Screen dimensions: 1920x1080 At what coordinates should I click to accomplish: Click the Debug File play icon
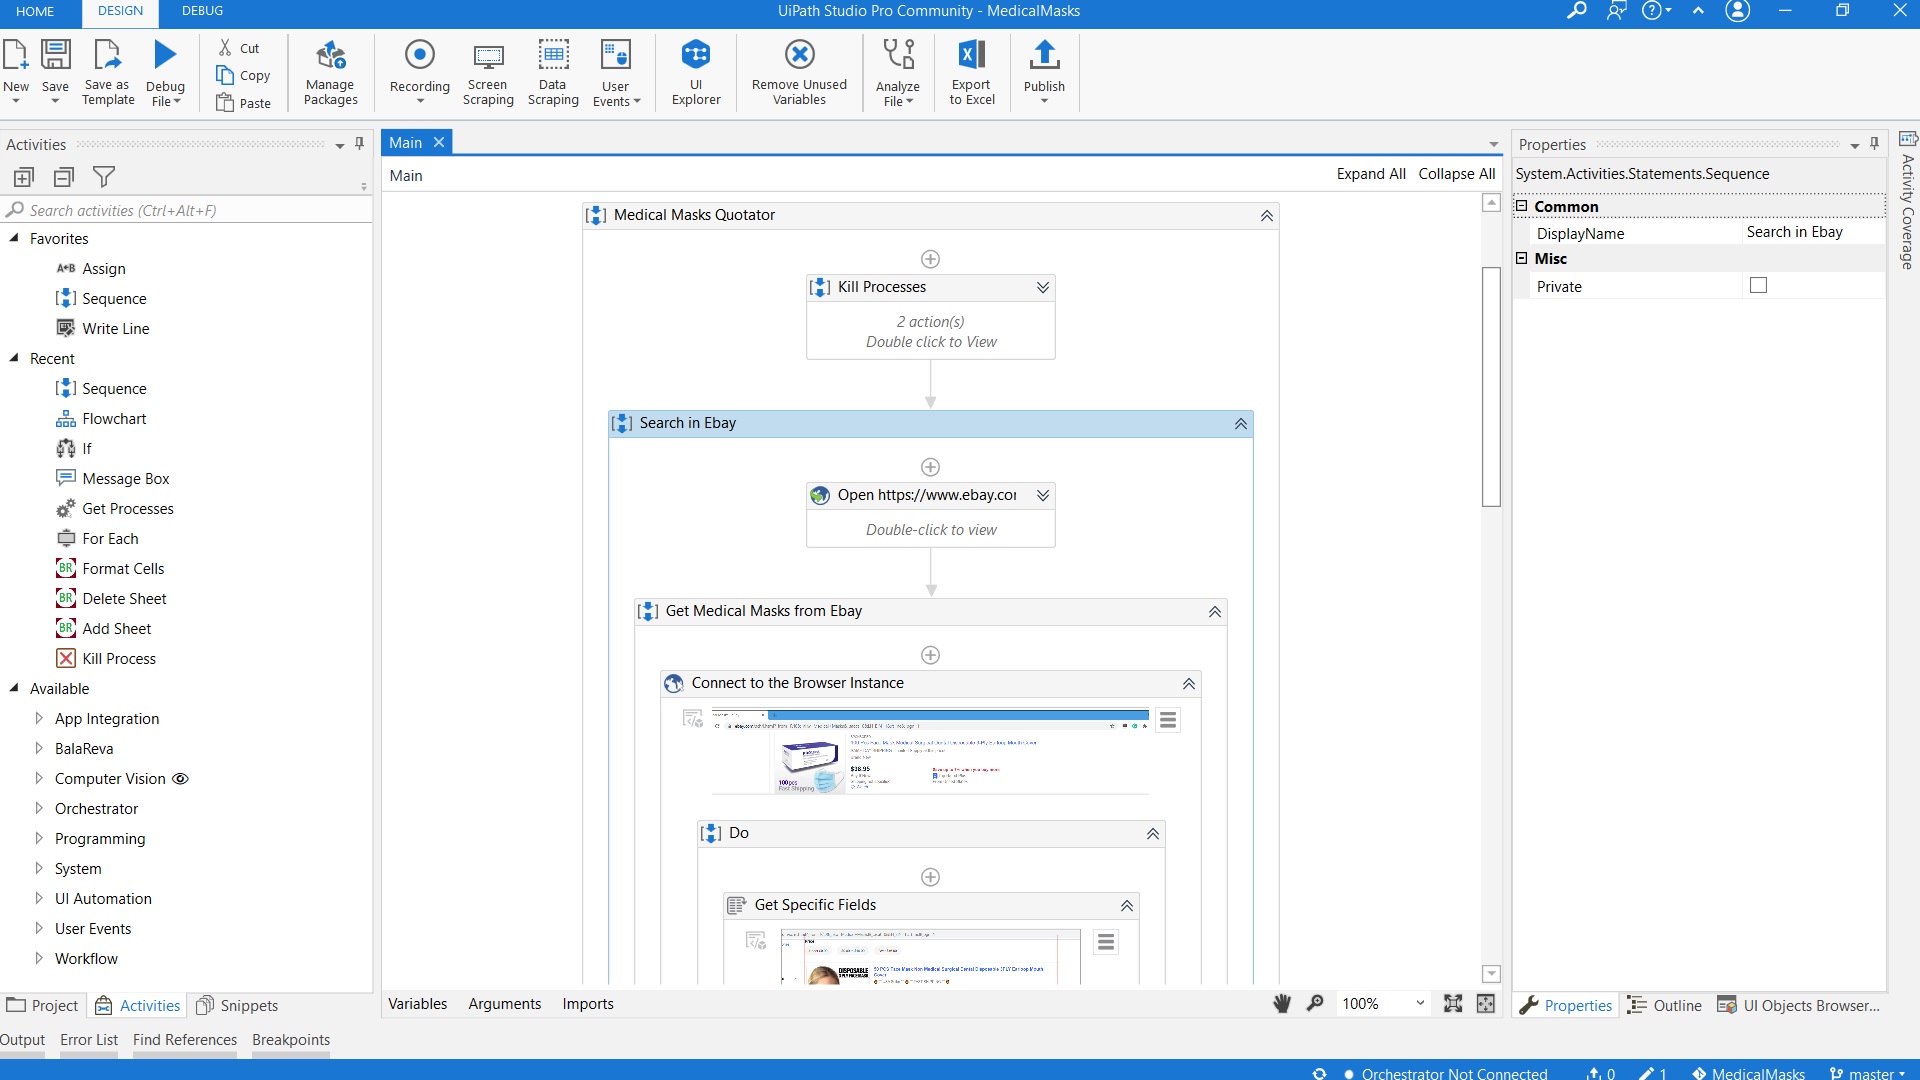pos(165,55)
